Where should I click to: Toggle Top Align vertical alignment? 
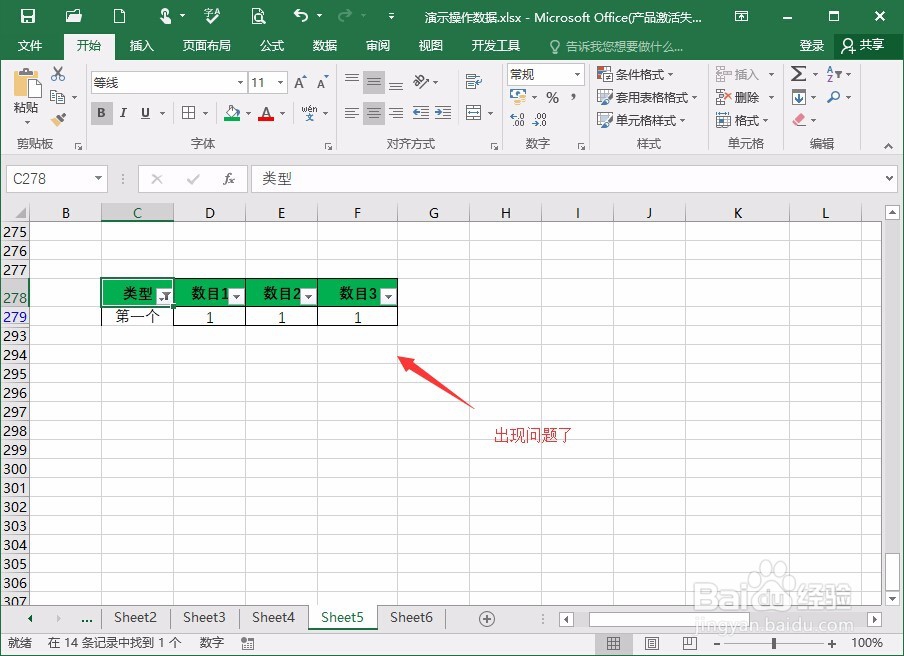coord(351,80)
